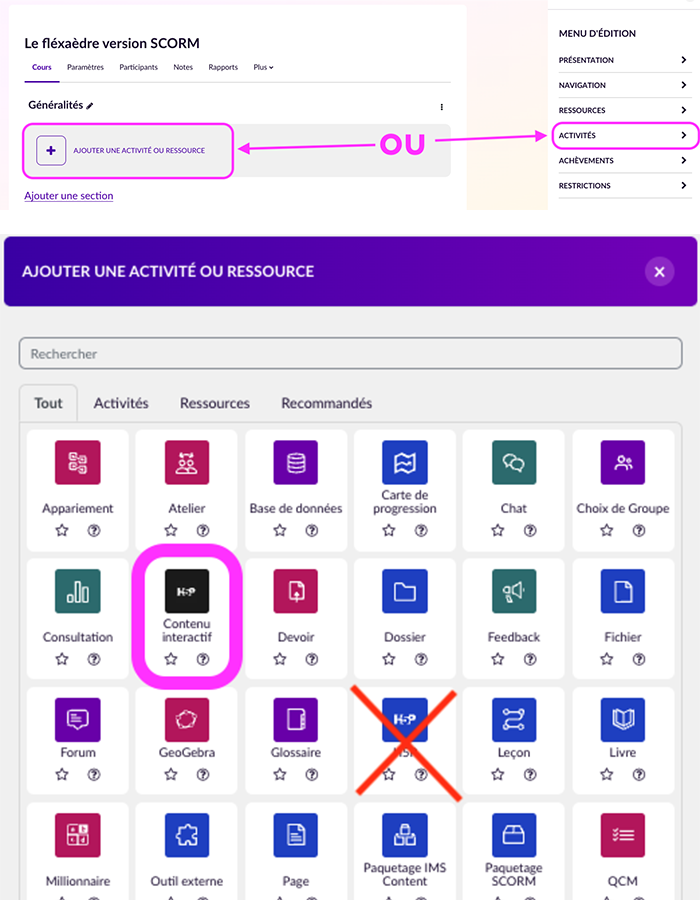
Task: Follow the Ajouter une section link
Action: tap(68, 196)
